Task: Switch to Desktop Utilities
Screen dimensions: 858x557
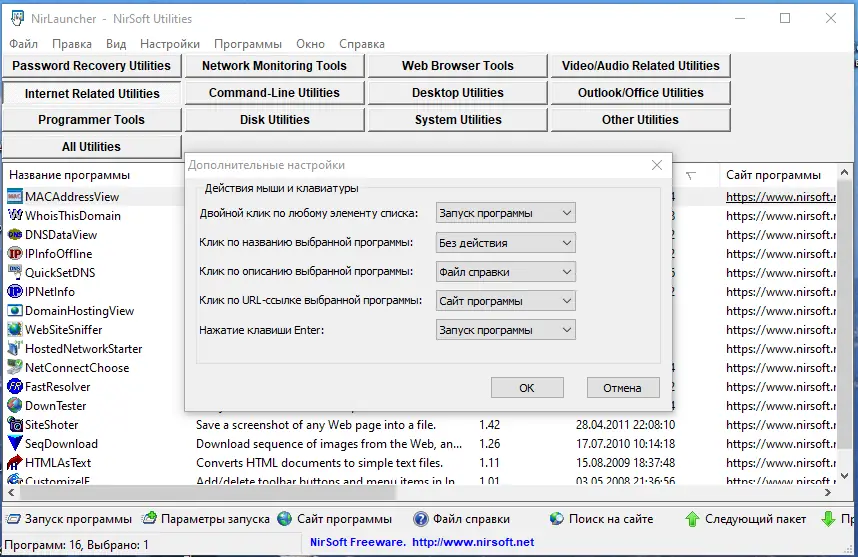Action: [x=457, y=93]
